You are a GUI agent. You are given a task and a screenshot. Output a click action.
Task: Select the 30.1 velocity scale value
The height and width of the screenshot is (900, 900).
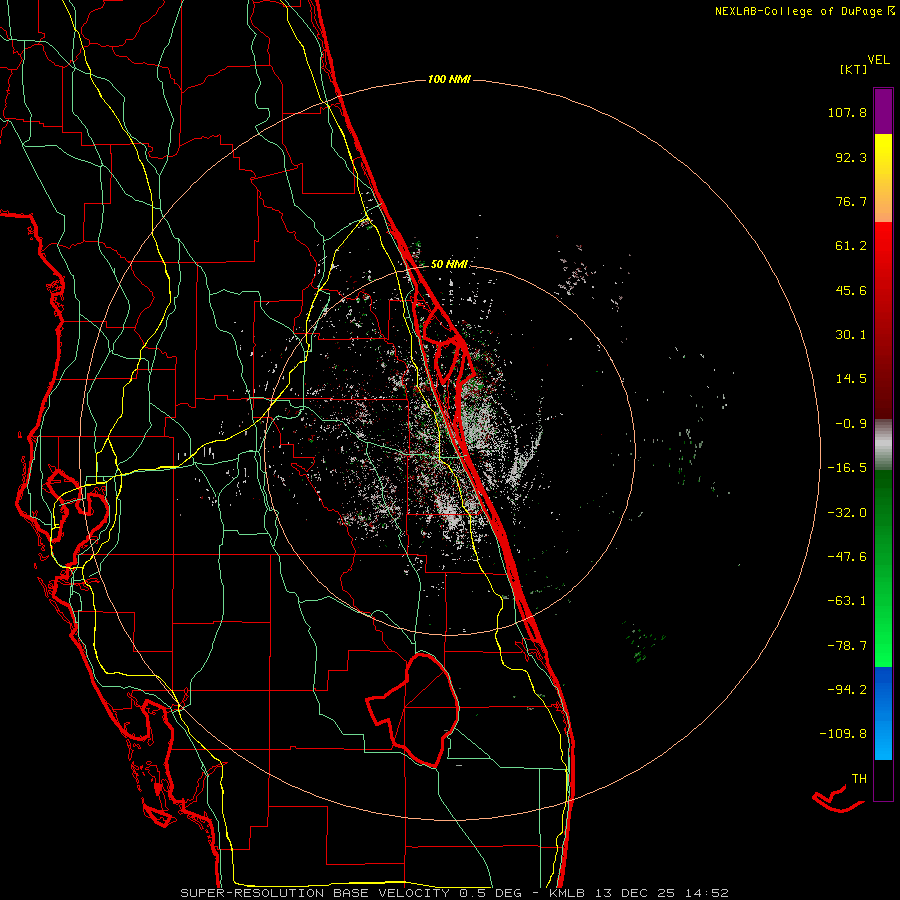coord(851,335)
